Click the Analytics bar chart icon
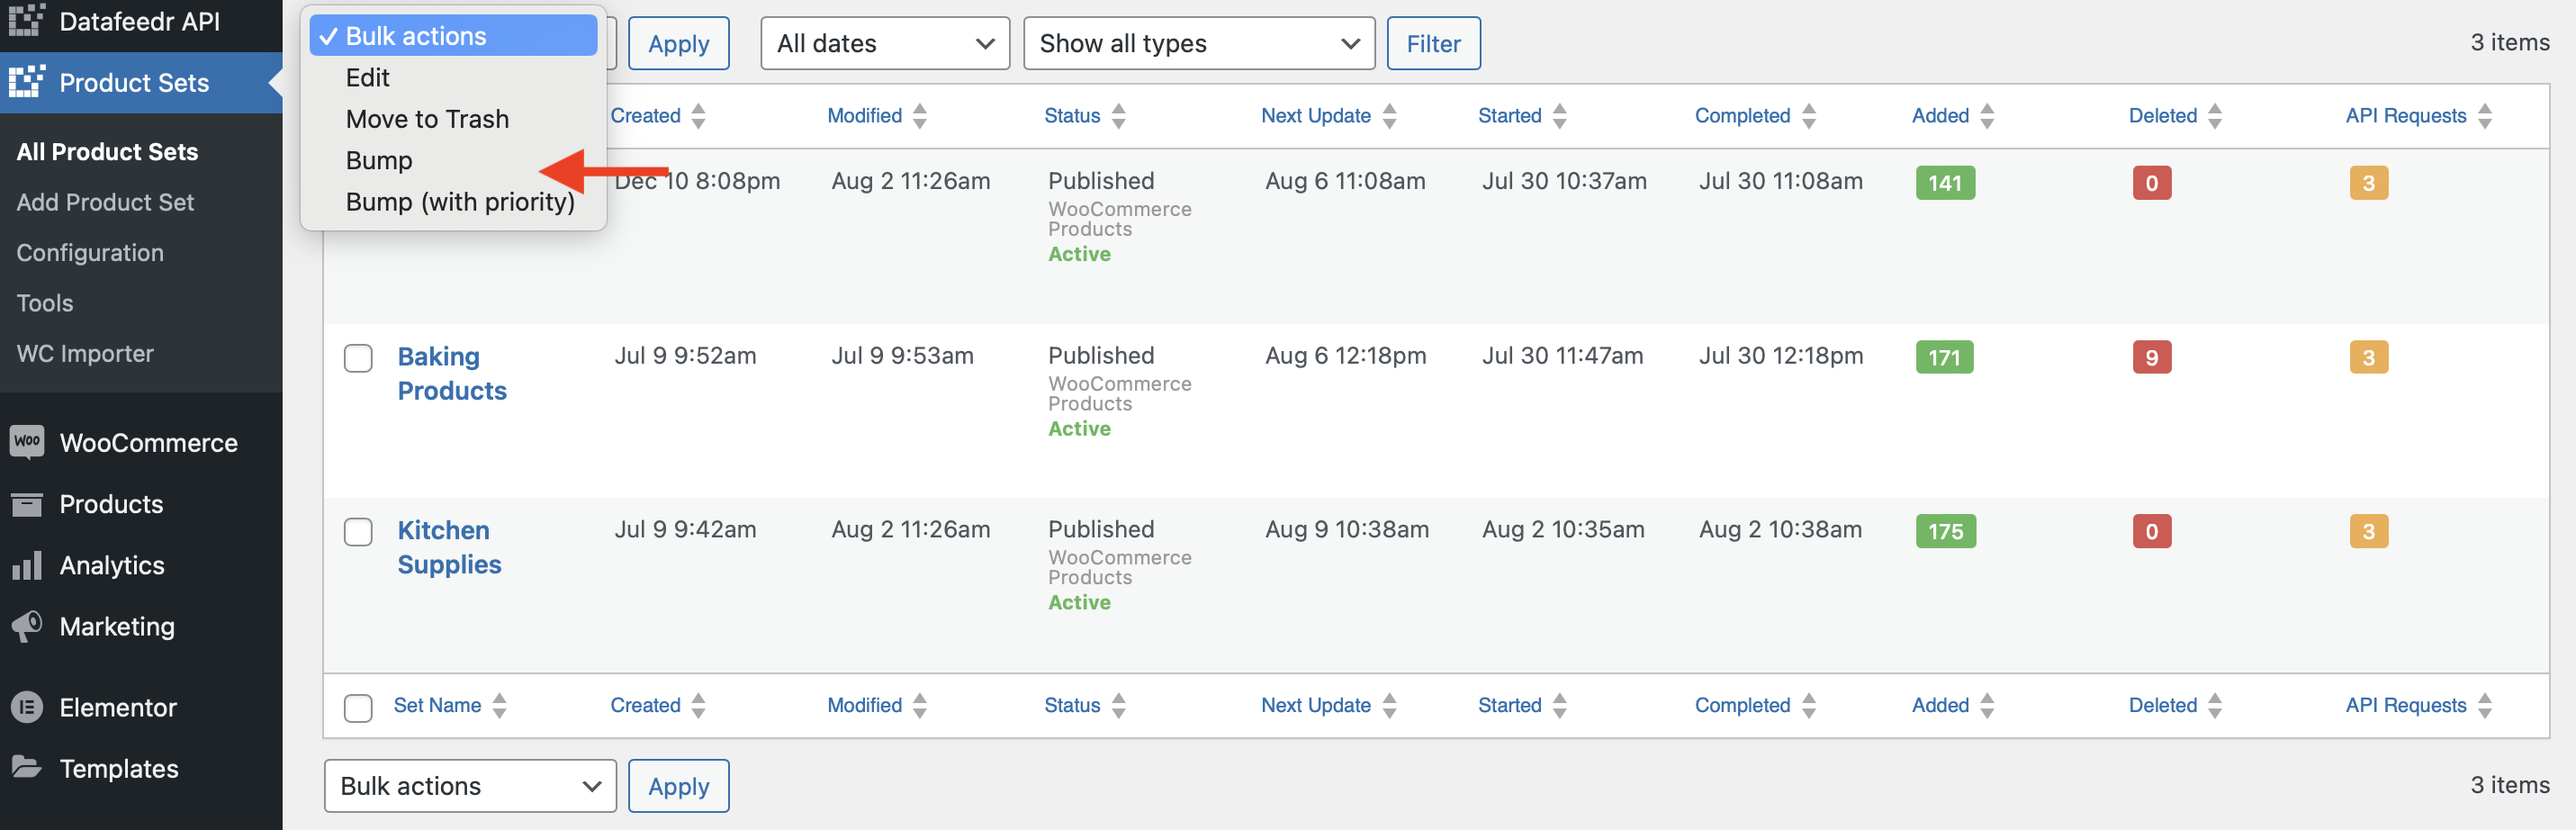 [x=27, y=565]
